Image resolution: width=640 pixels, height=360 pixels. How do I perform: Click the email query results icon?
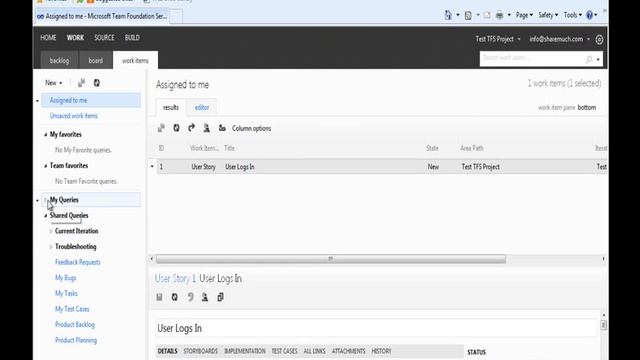[x=222, y=128]
